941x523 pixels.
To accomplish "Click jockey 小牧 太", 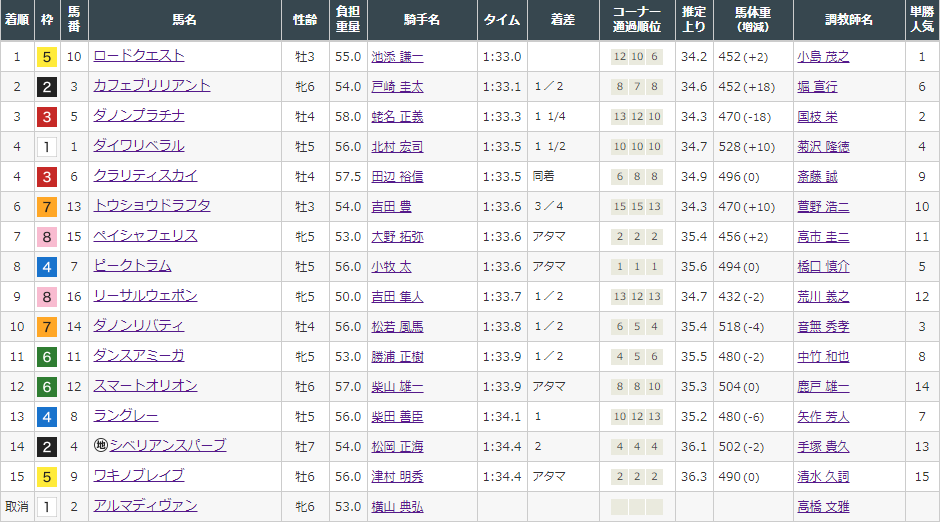I will click(x=391, y=267).
